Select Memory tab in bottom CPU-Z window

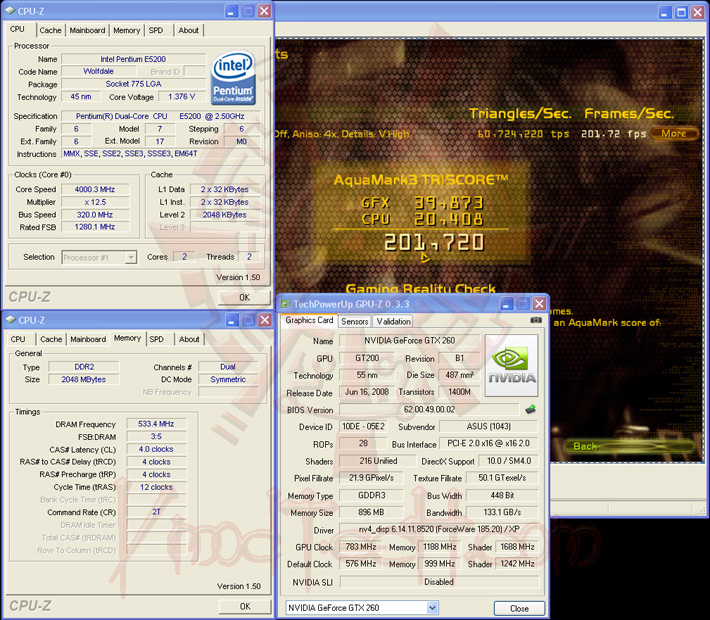pos(127,338)
